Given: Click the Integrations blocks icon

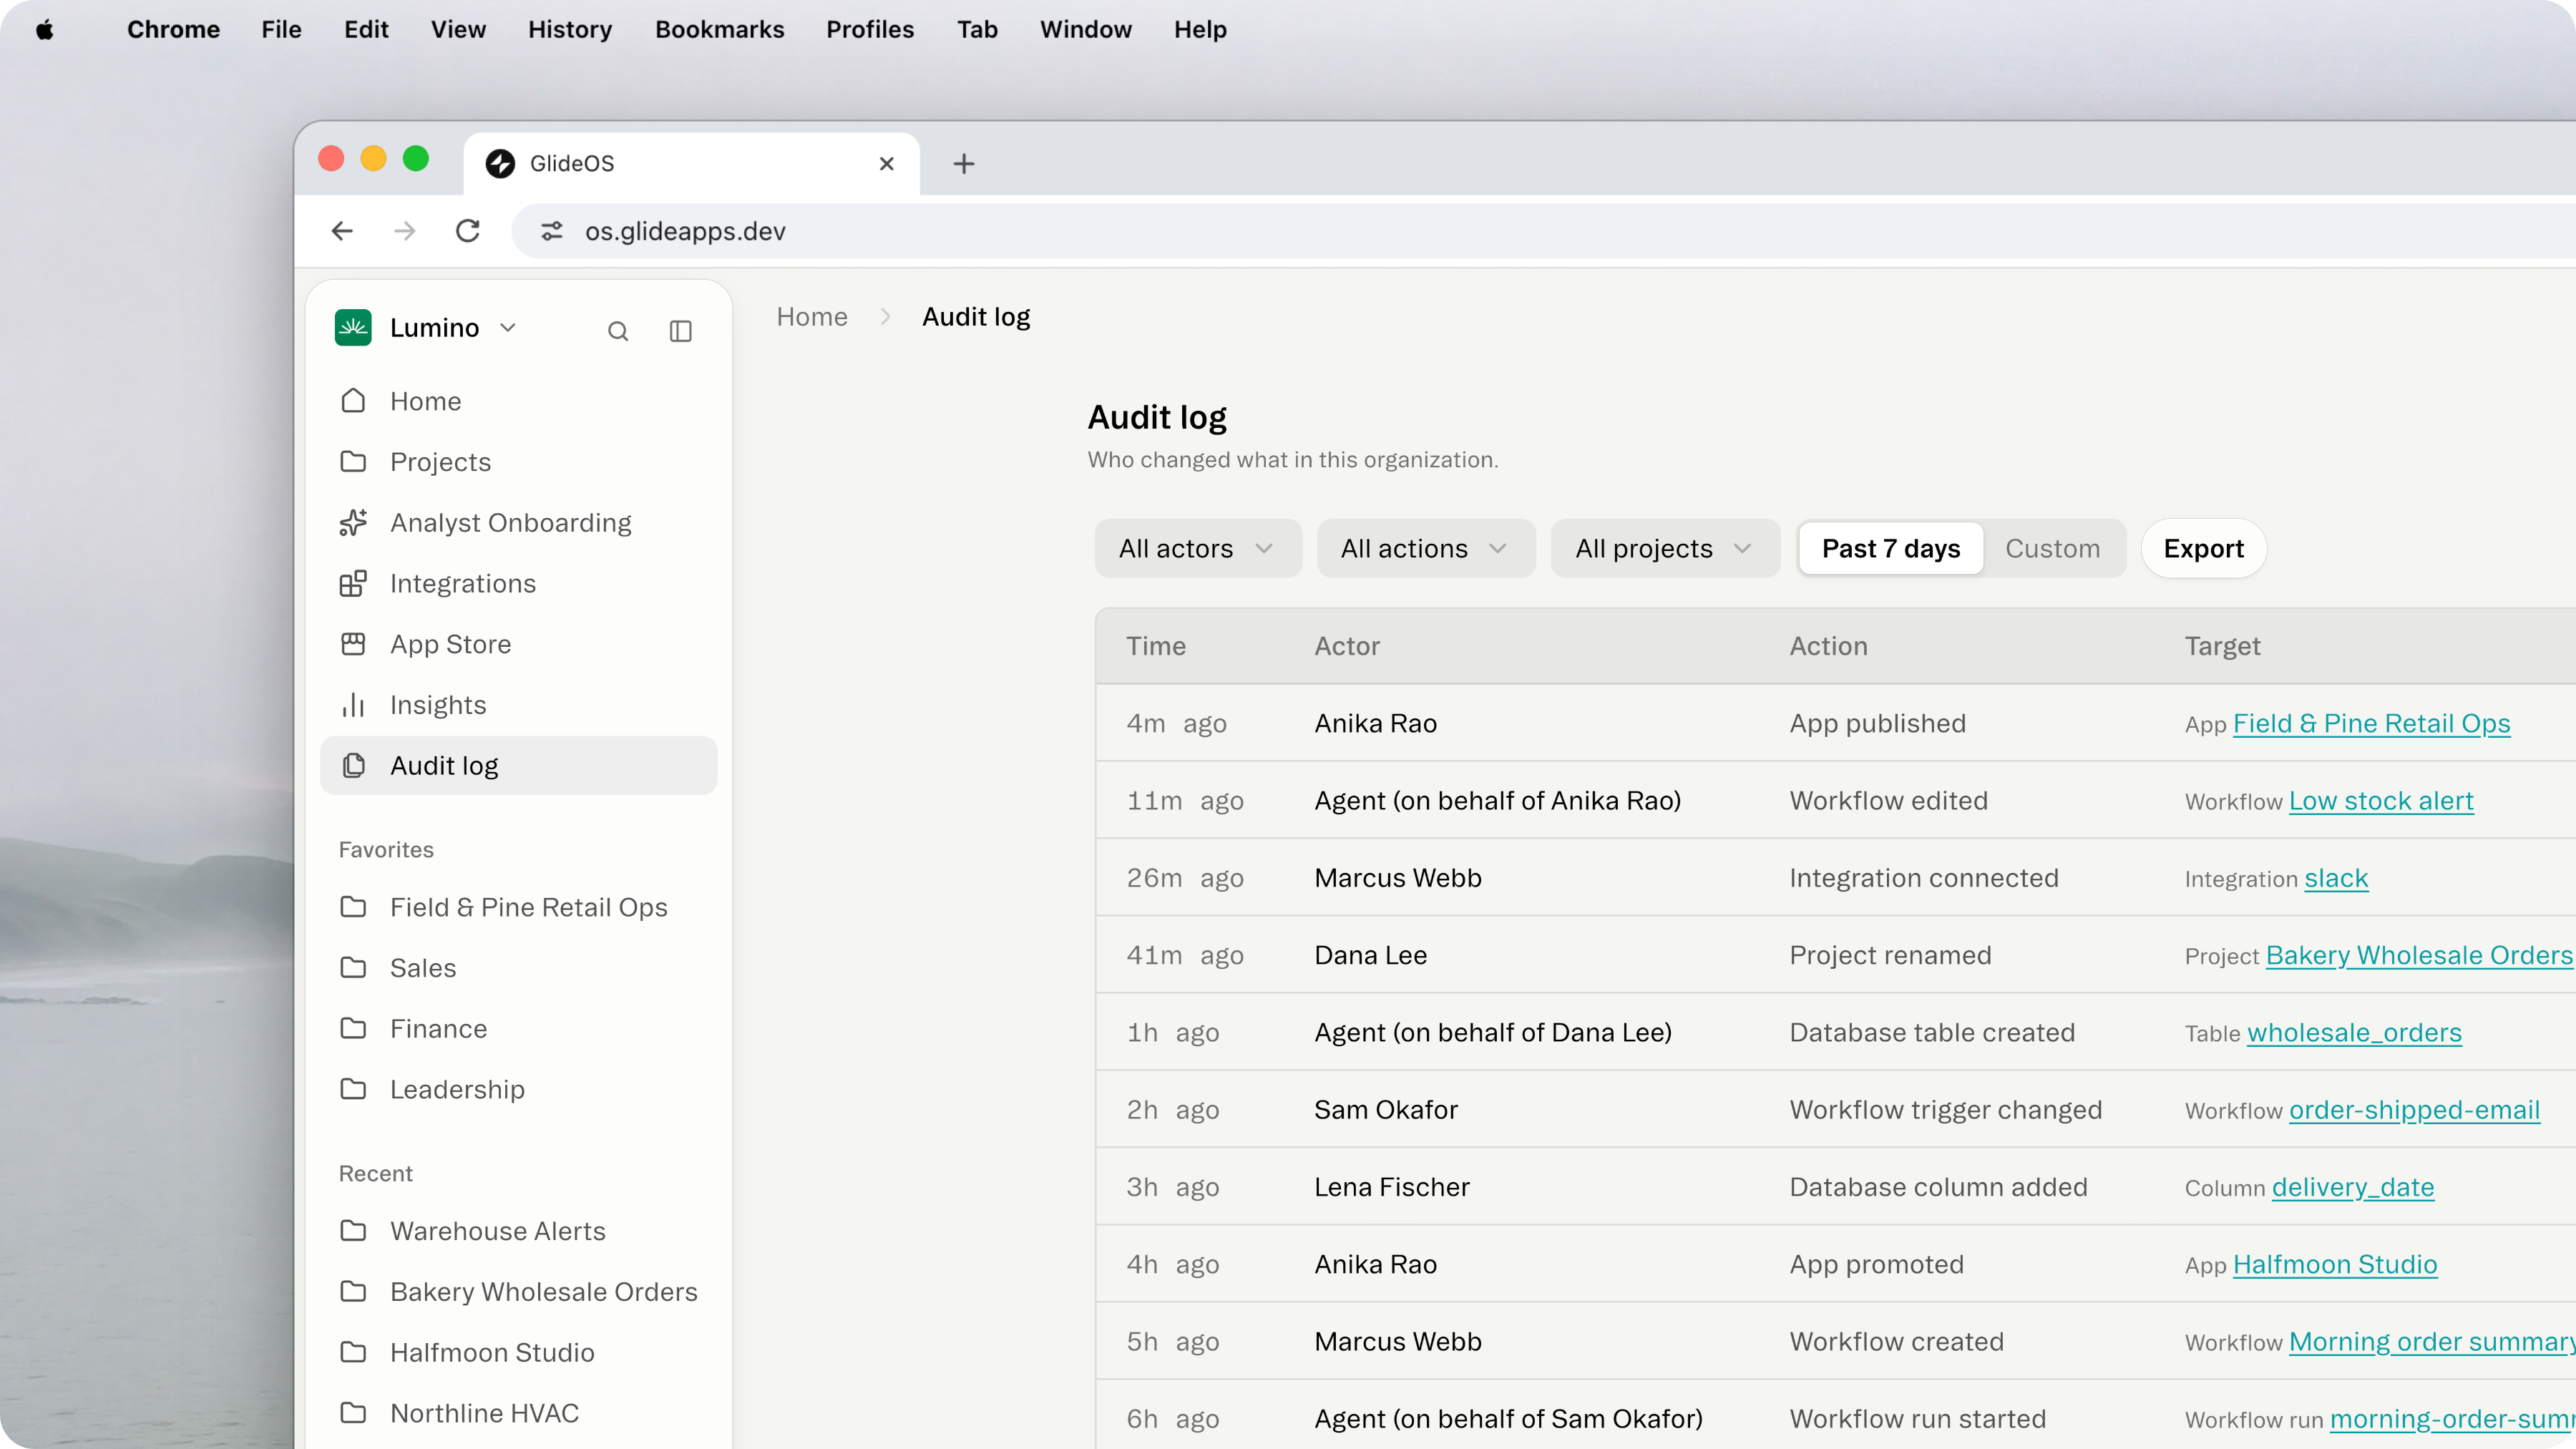Looking at the screenshot, I should [x=353, y=583].
